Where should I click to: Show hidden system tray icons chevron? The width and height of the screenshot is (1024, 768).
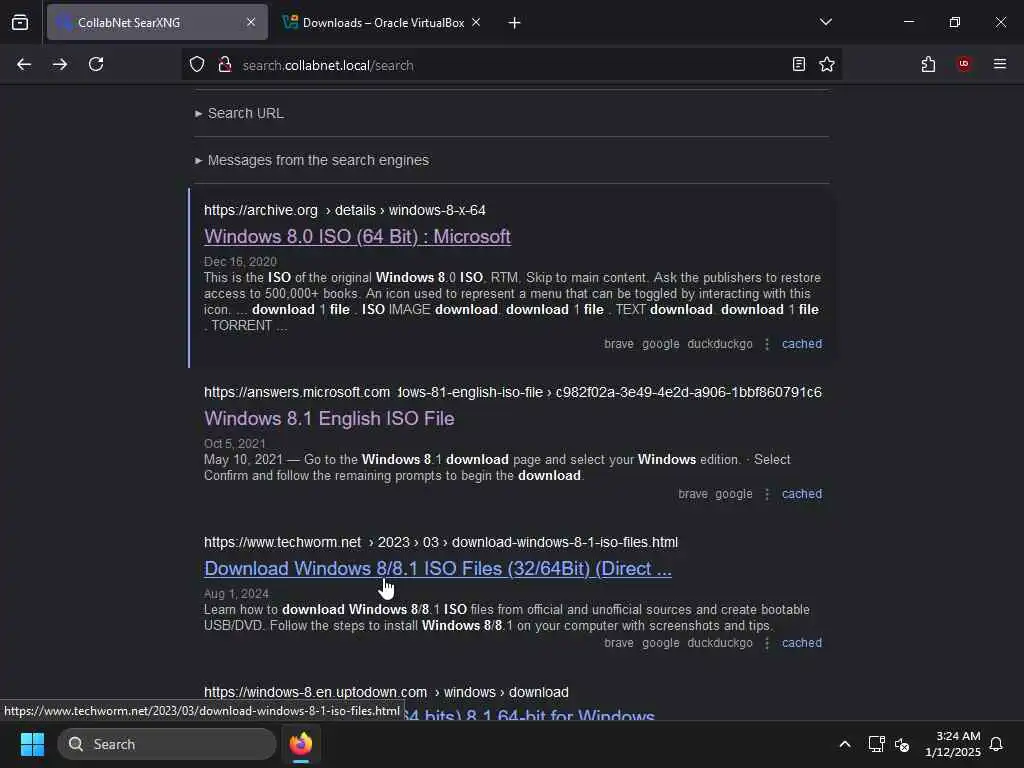click(844, 744)
